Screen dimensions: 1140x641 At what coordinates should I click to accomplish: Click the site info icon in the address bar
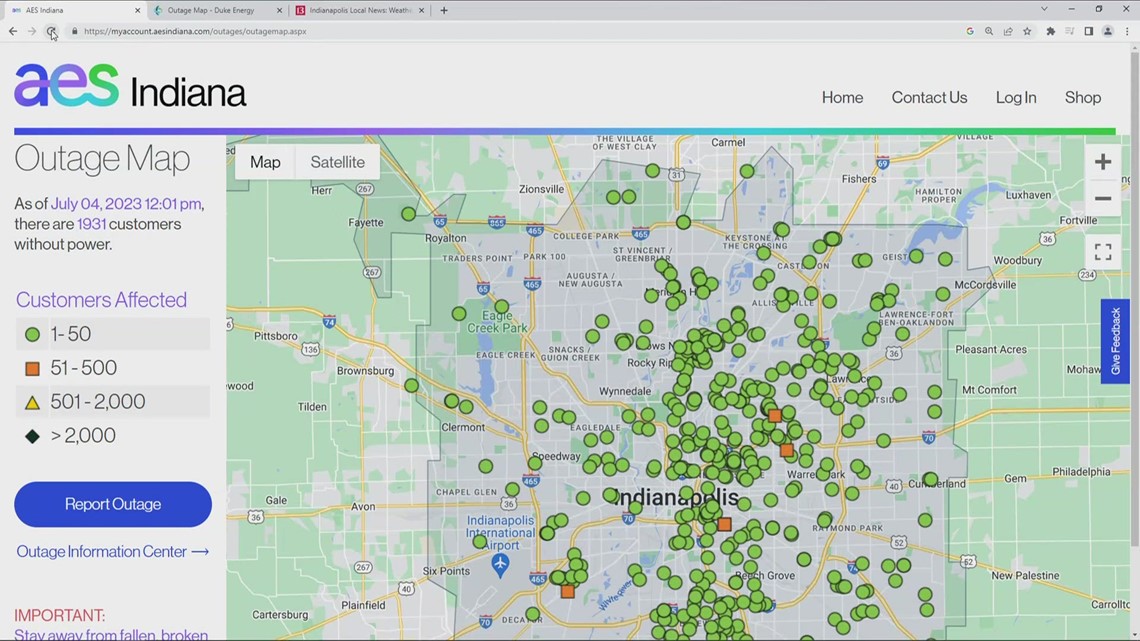coord(75,31)
